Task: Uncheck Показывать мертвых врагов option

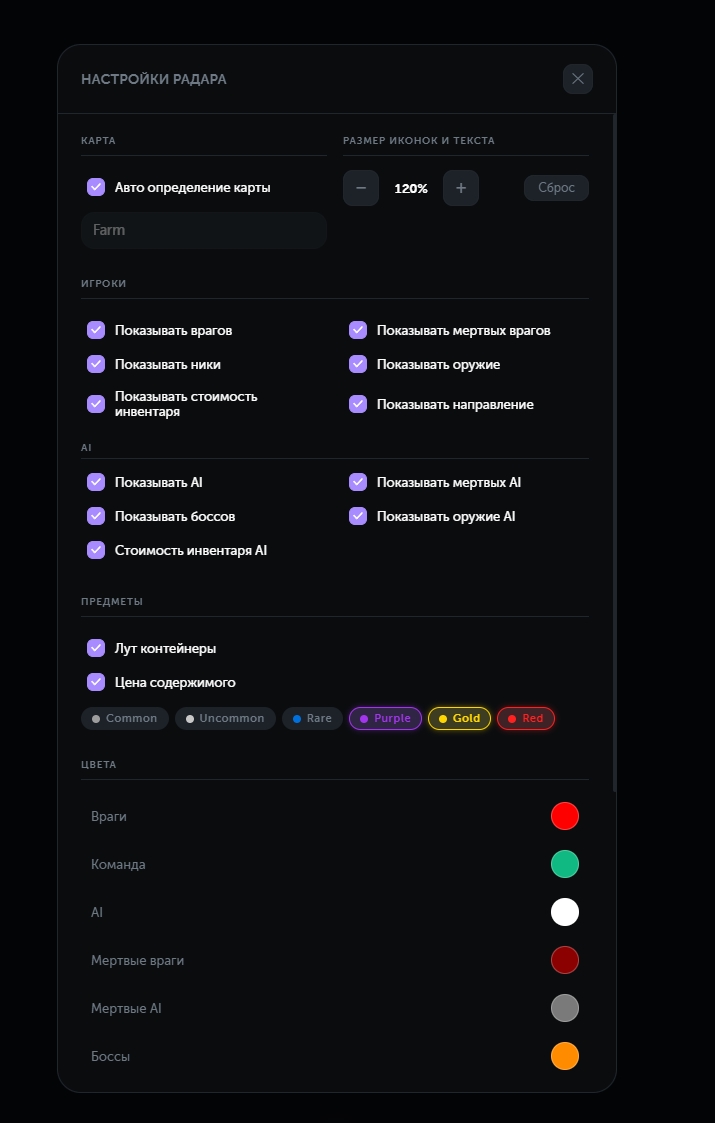Action: [358, 330]
